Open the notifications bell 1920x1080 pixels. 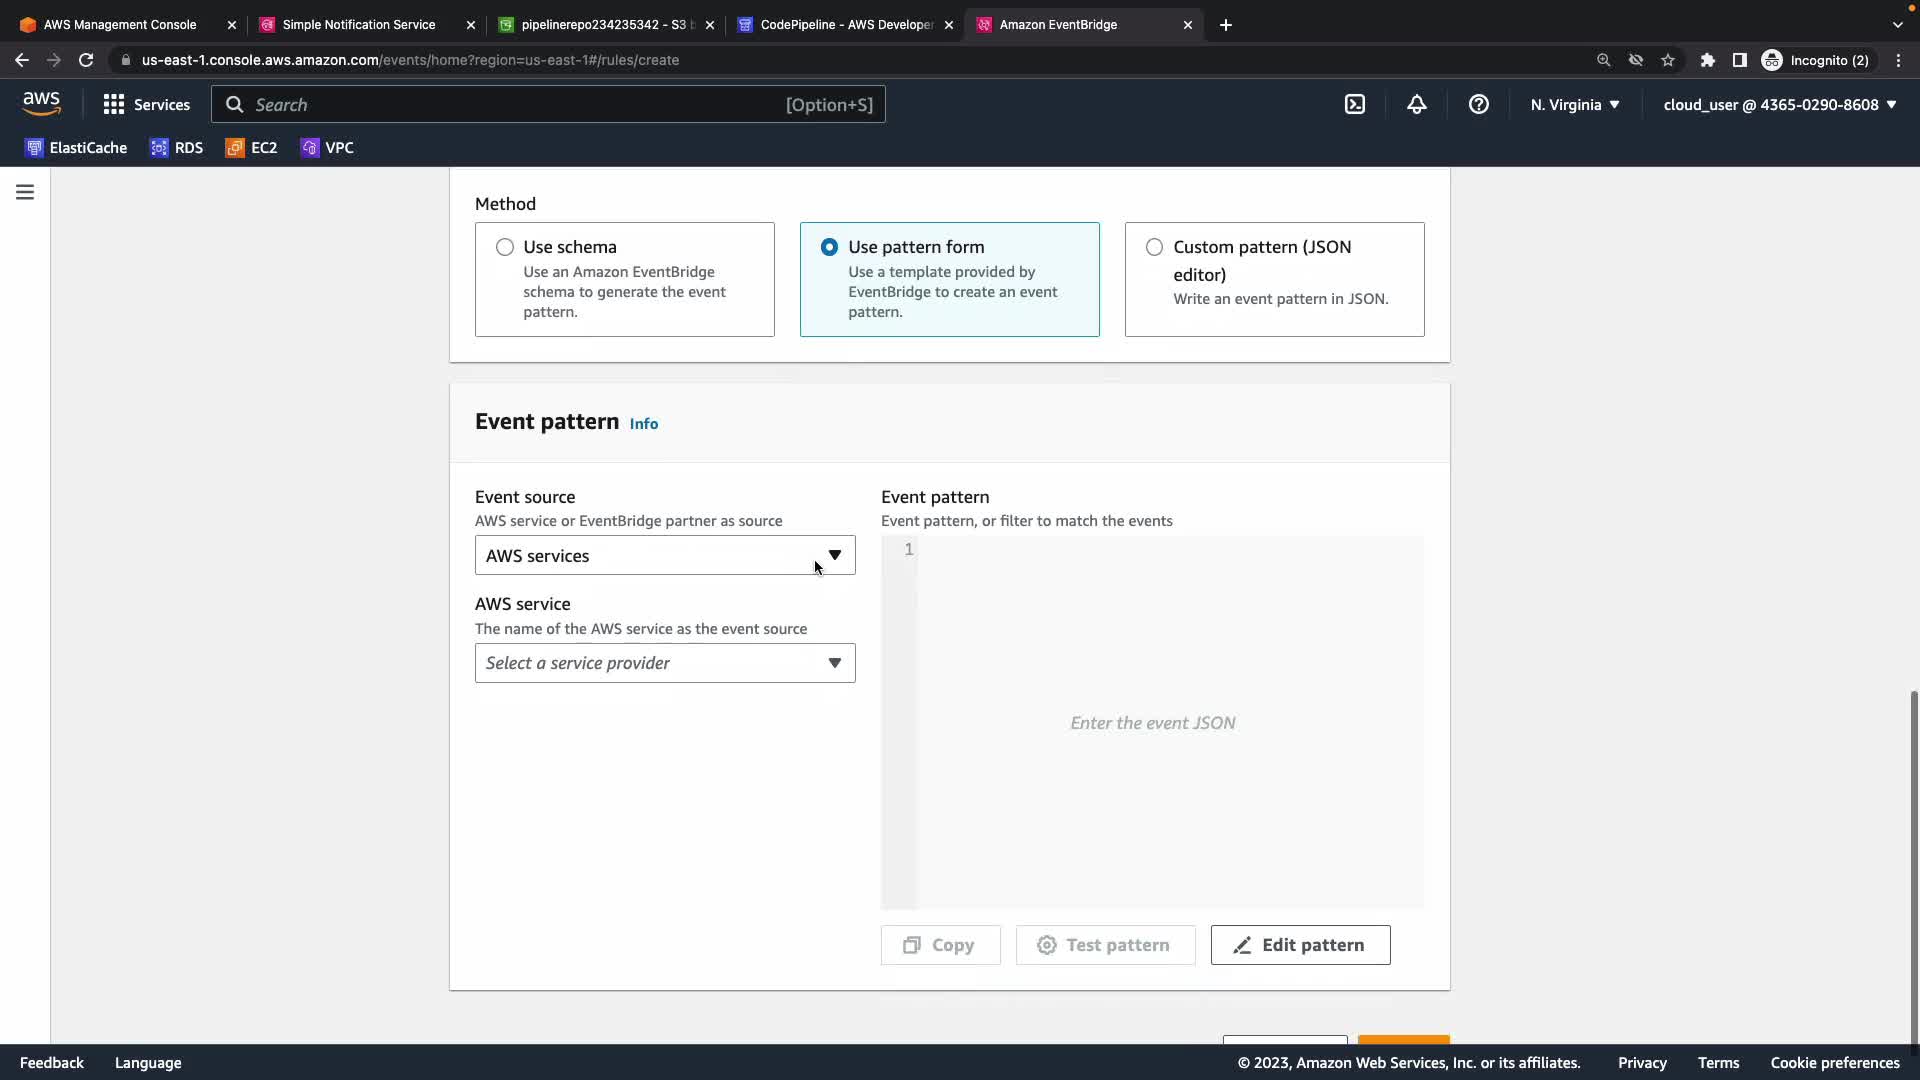1416,104
